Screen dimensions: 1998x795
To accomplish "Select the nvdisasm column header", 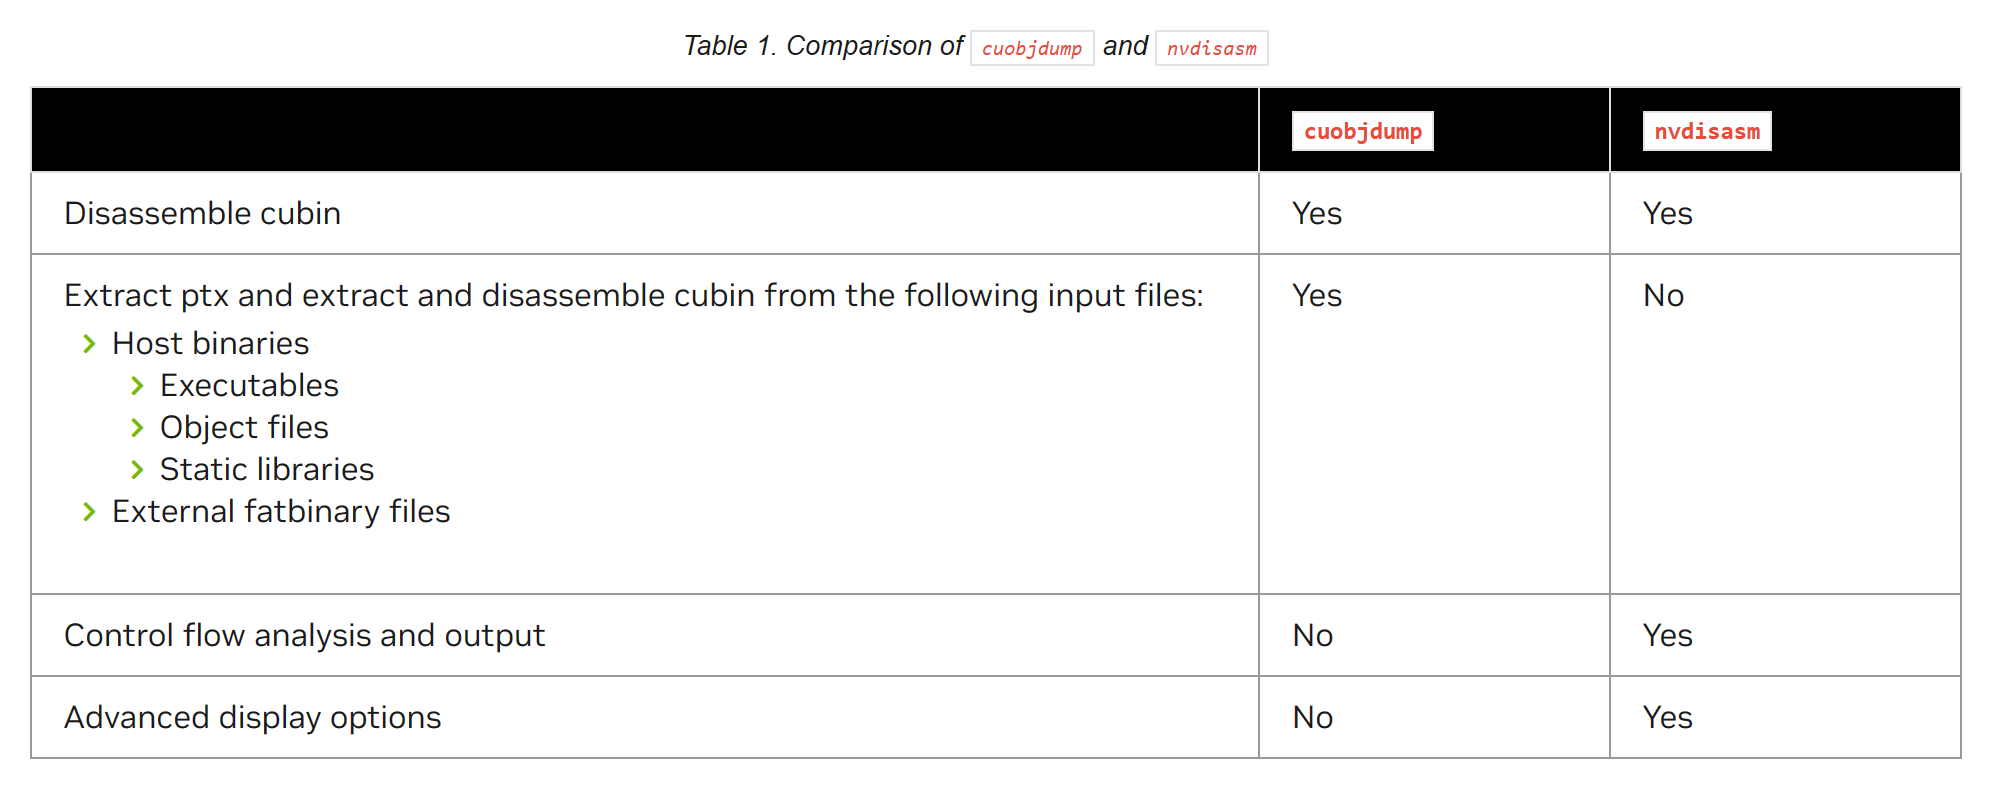I will pyautogui.click(x=1706, y=131).
